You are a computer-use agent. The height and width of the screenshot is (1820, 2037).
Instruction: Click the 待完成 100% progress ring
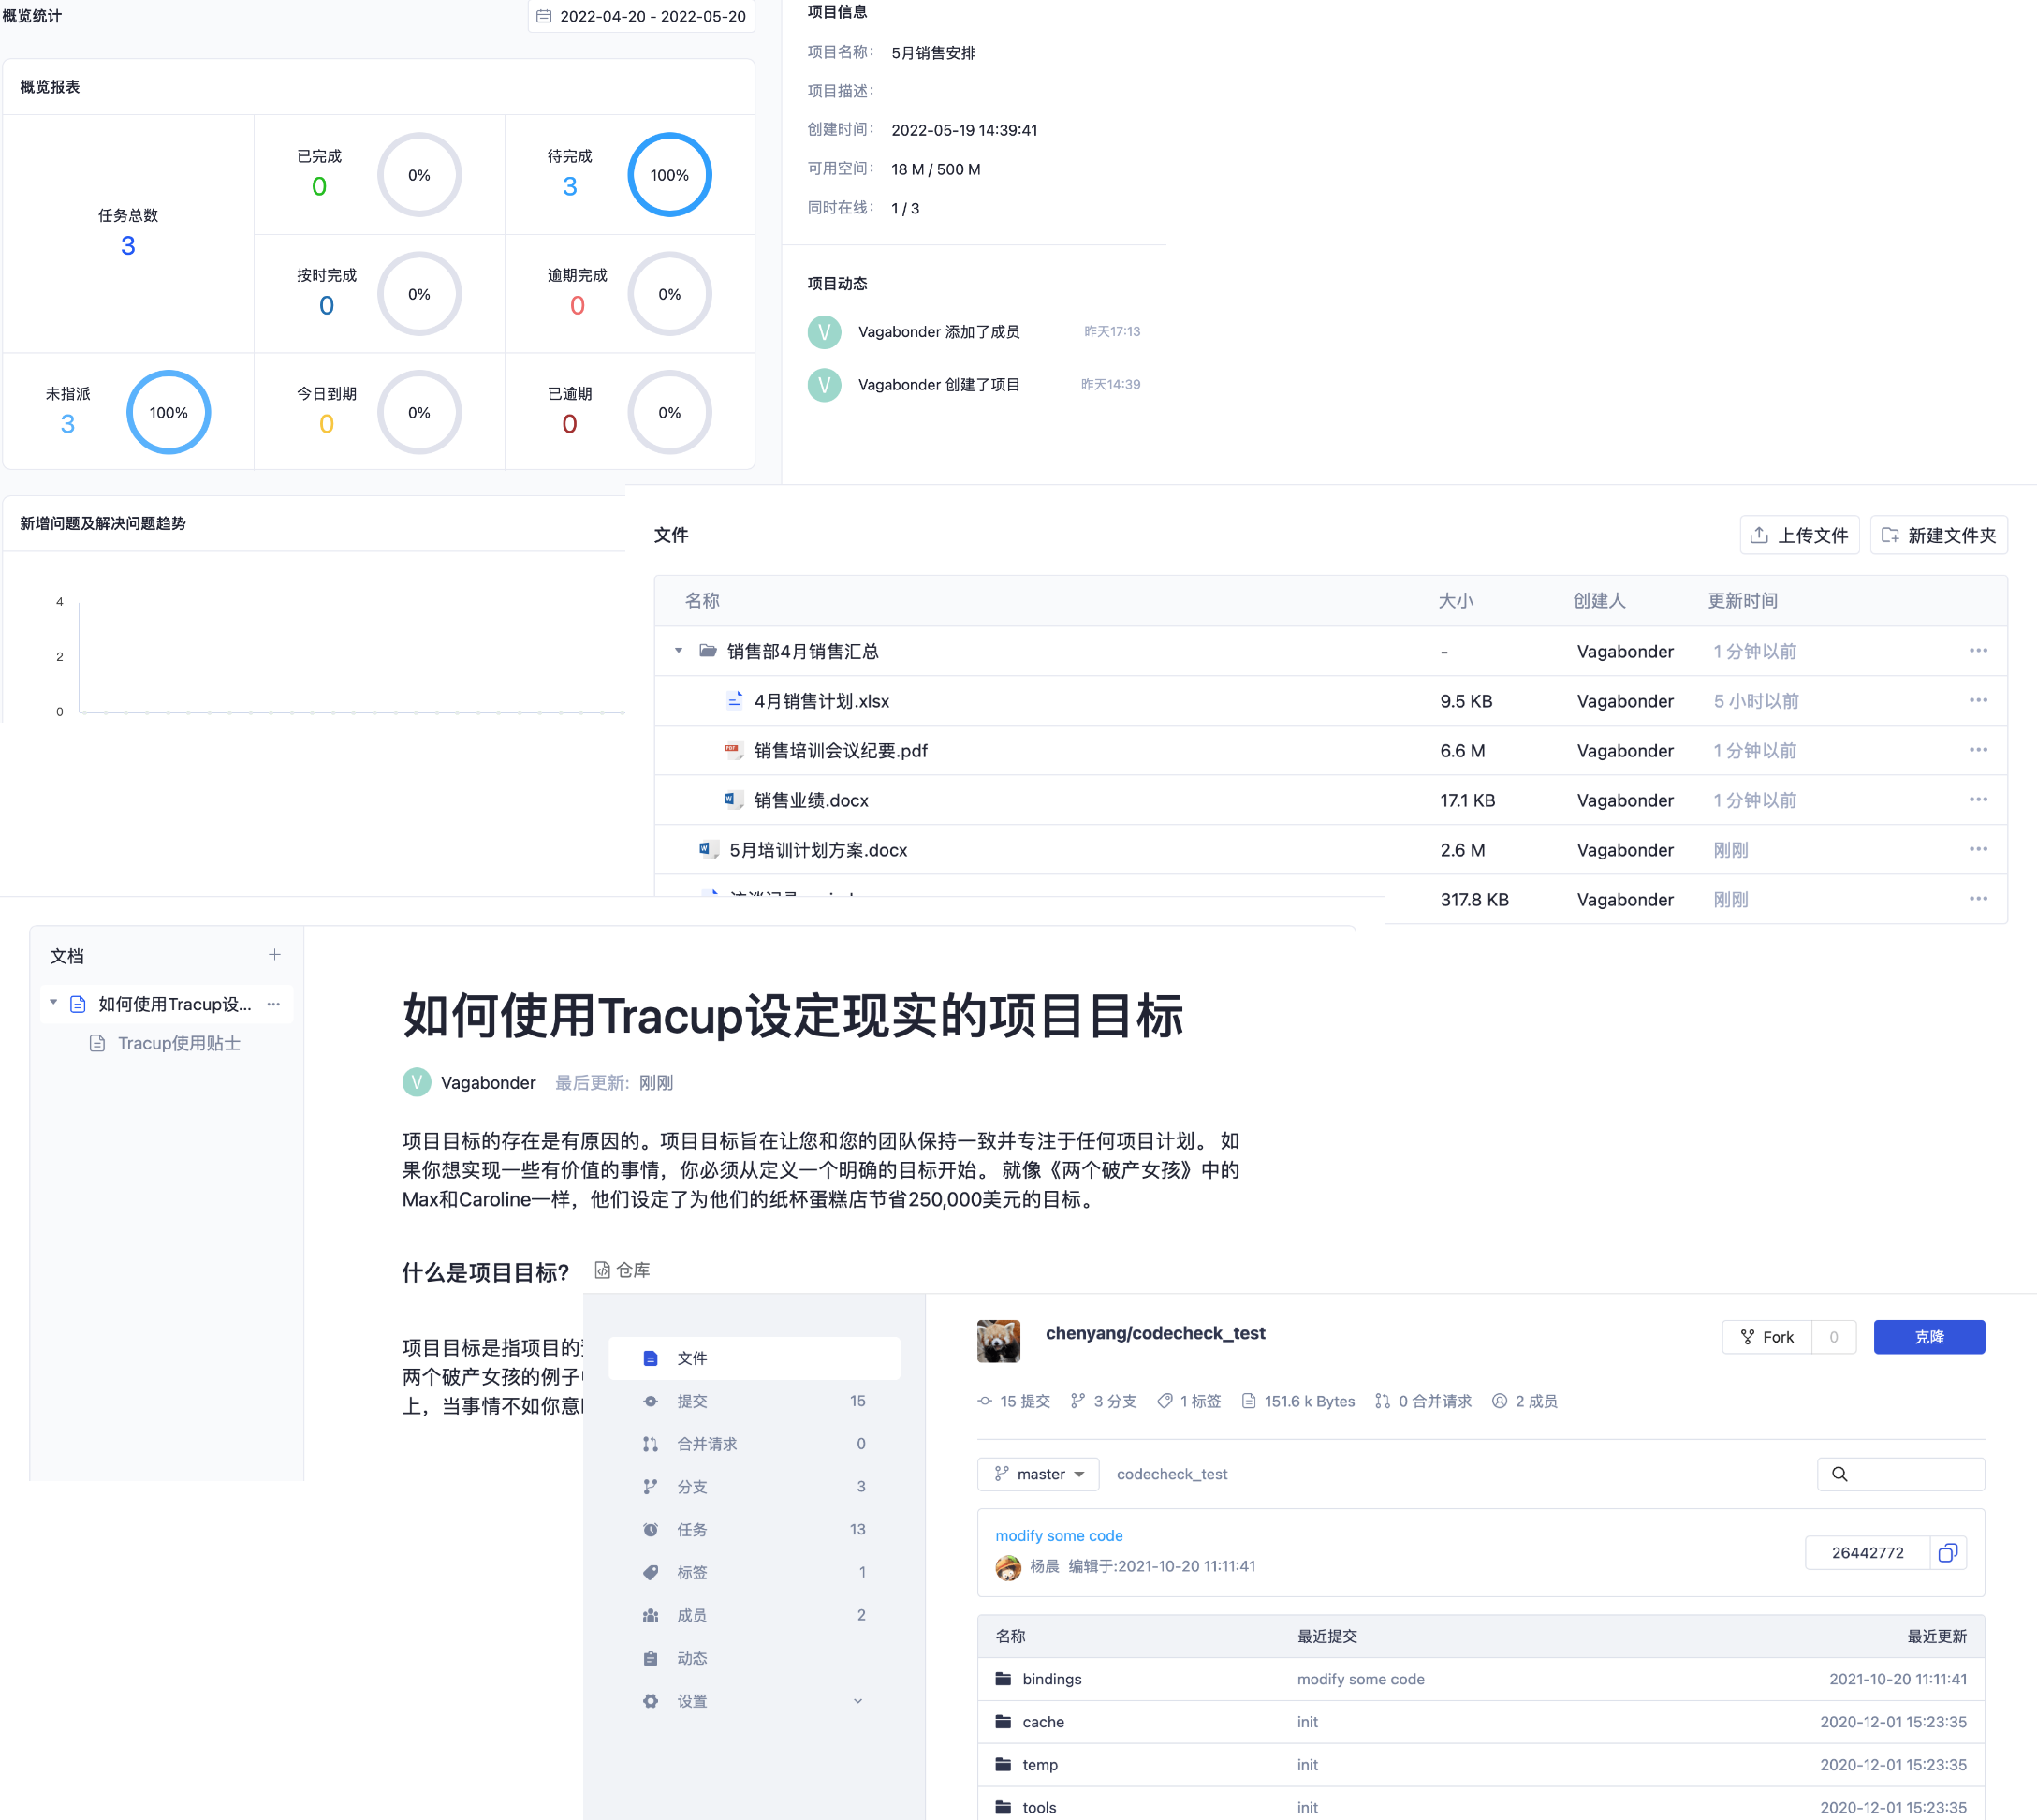pyautogui.click(x=669, y=175)
